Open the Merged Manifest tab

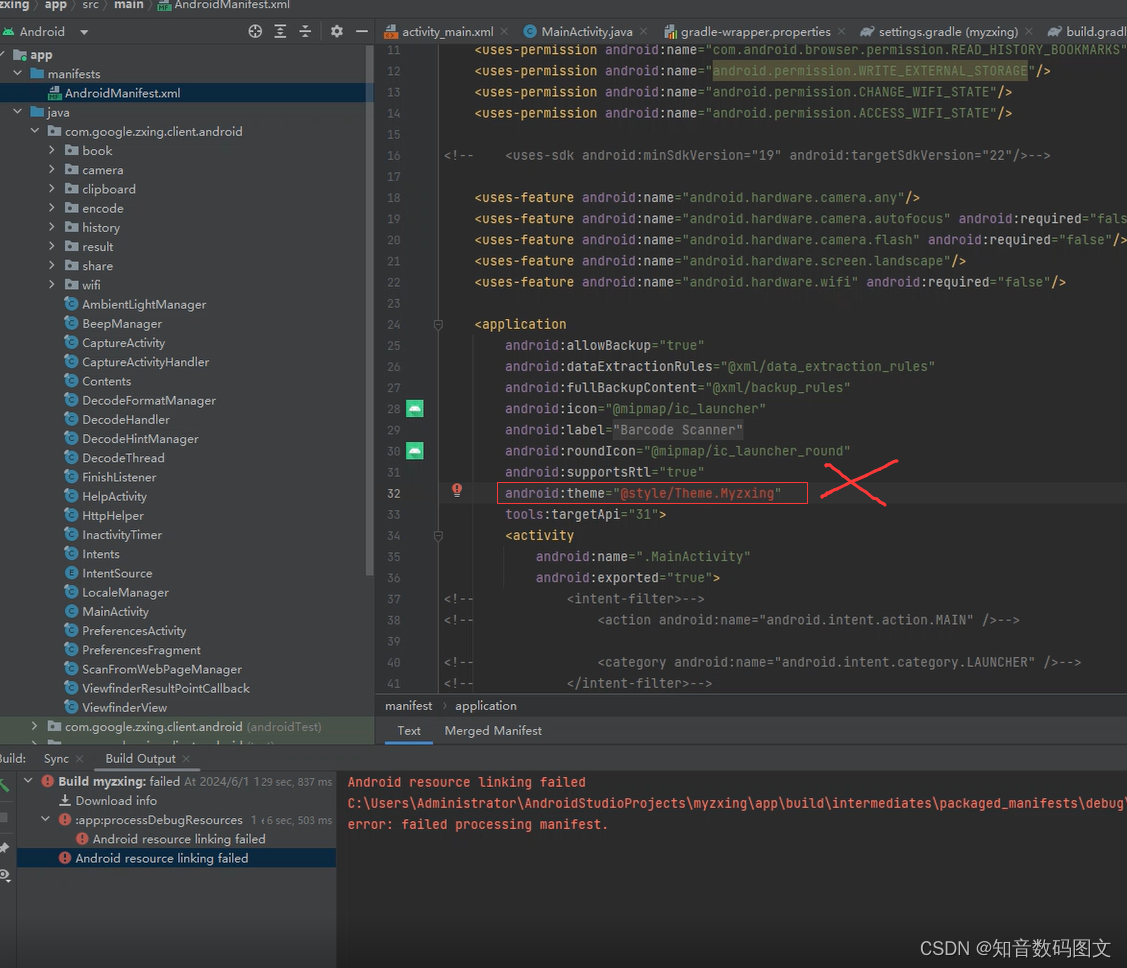[x=492, y=731]
